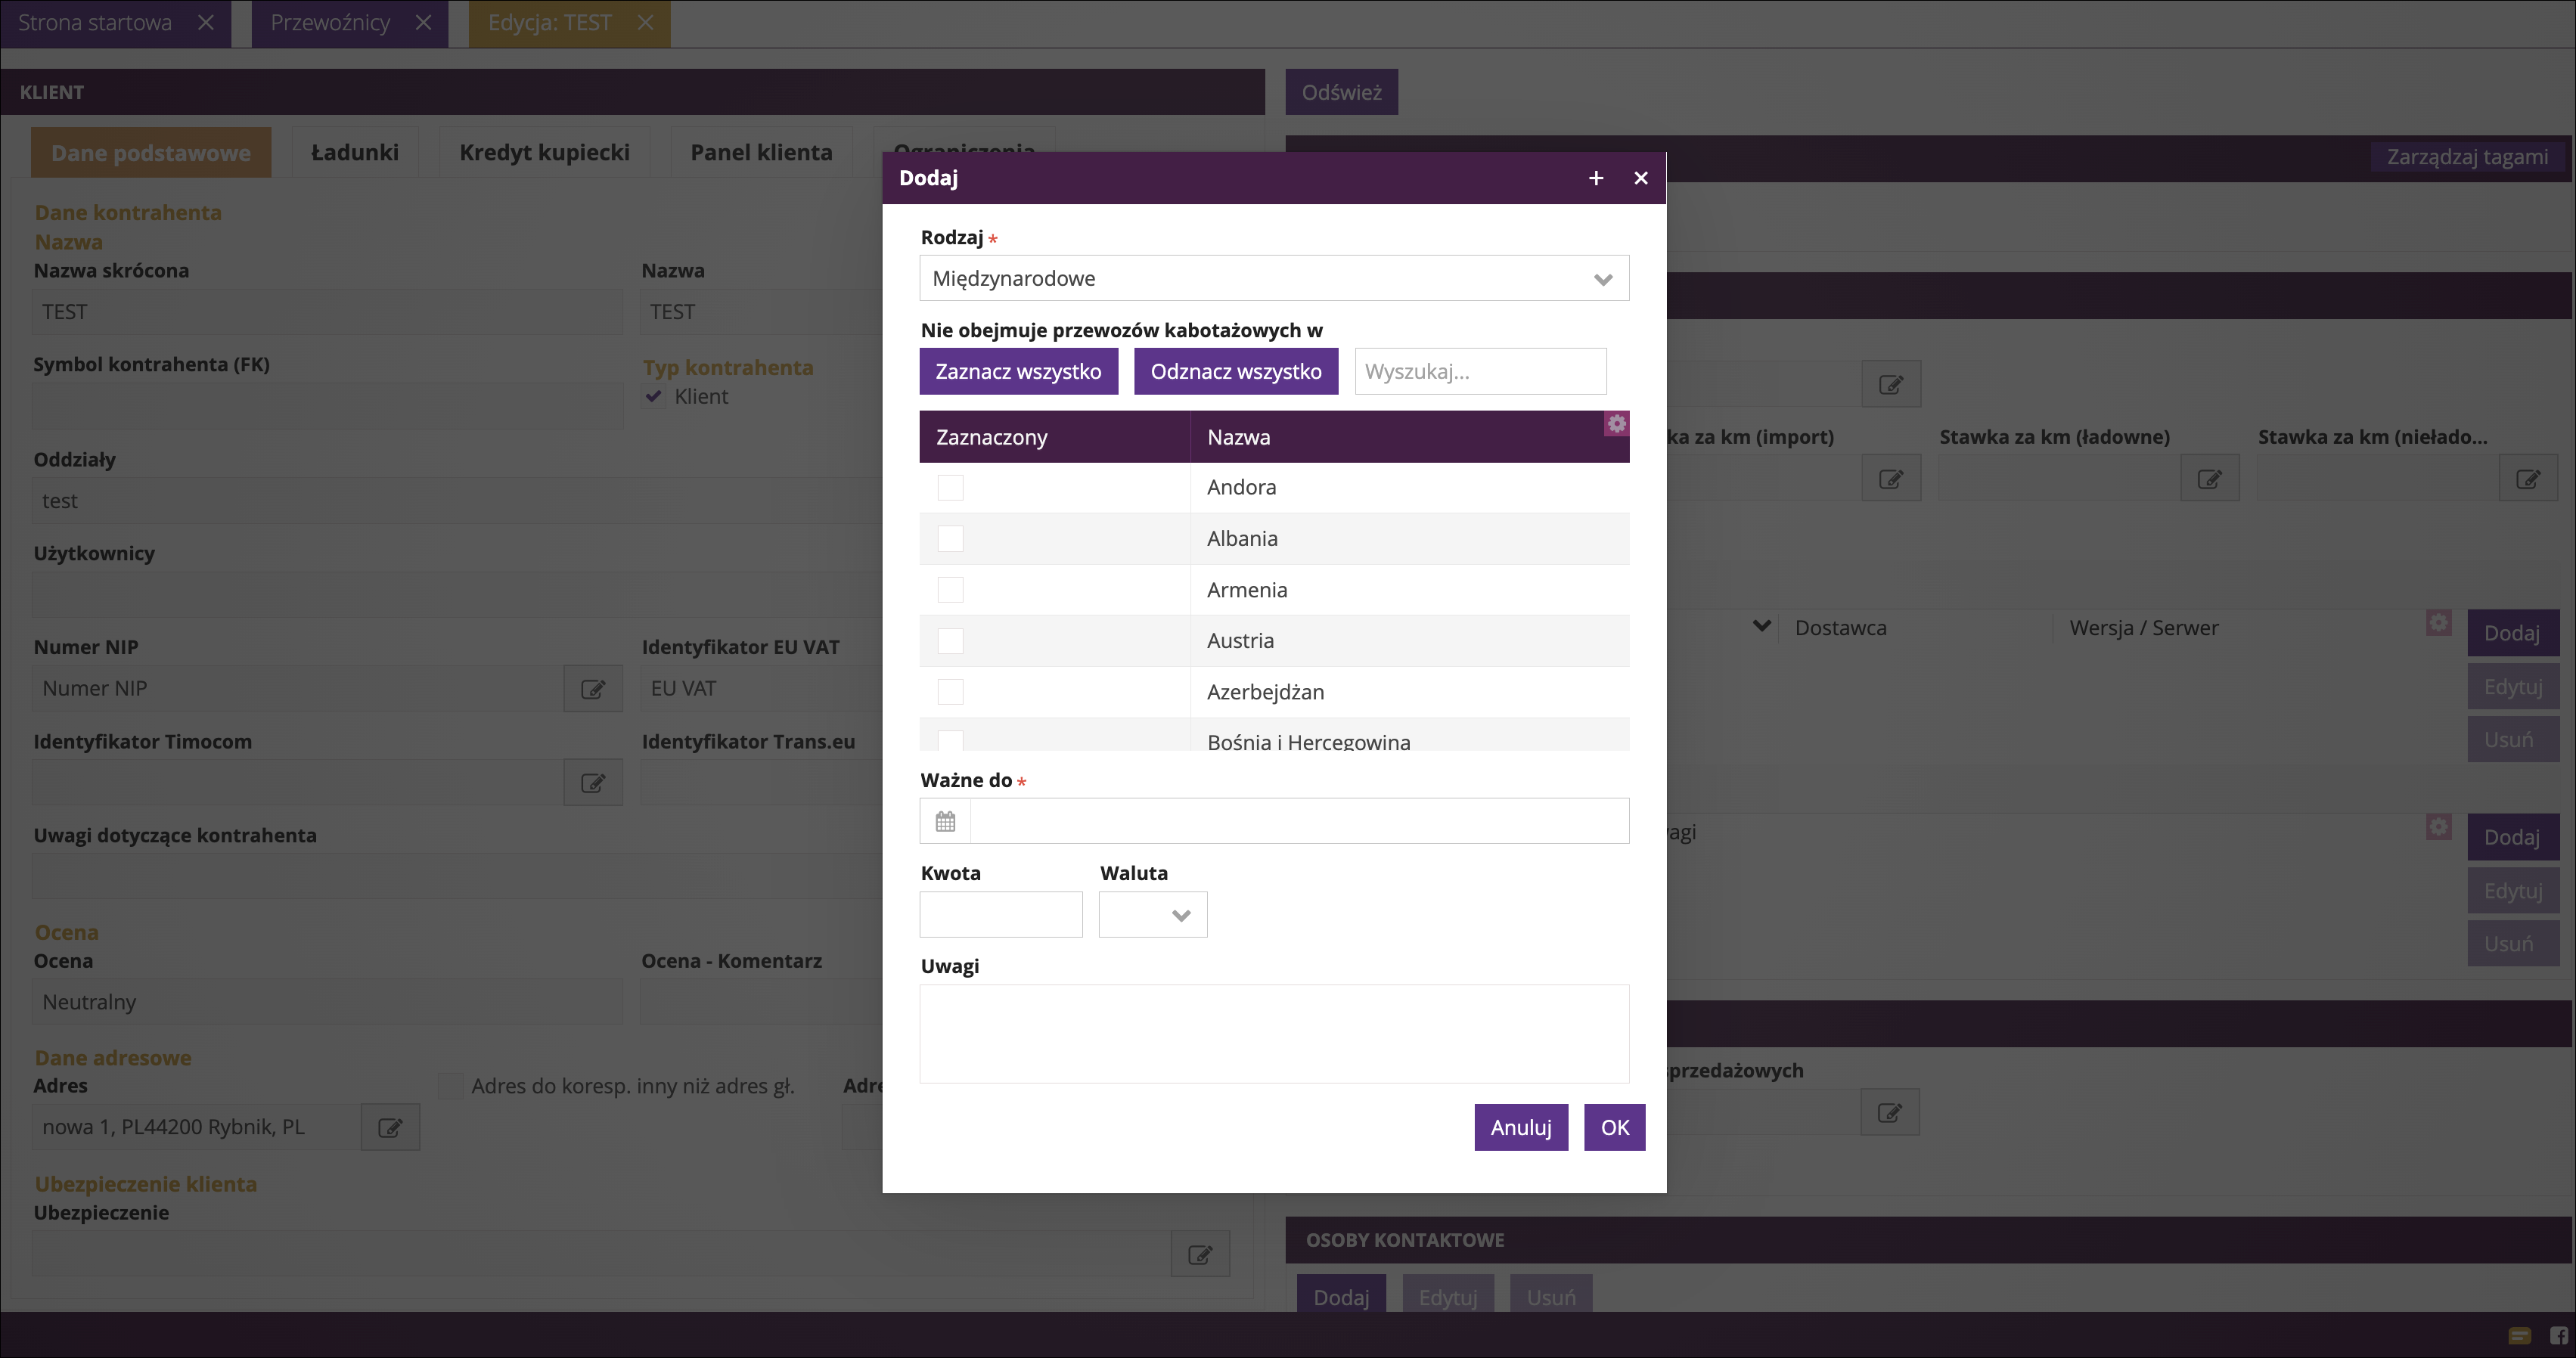The height and width of the screenshot is (1358, 2576).
Task: Check the Albania row checkbox
Action: (950, 539)
